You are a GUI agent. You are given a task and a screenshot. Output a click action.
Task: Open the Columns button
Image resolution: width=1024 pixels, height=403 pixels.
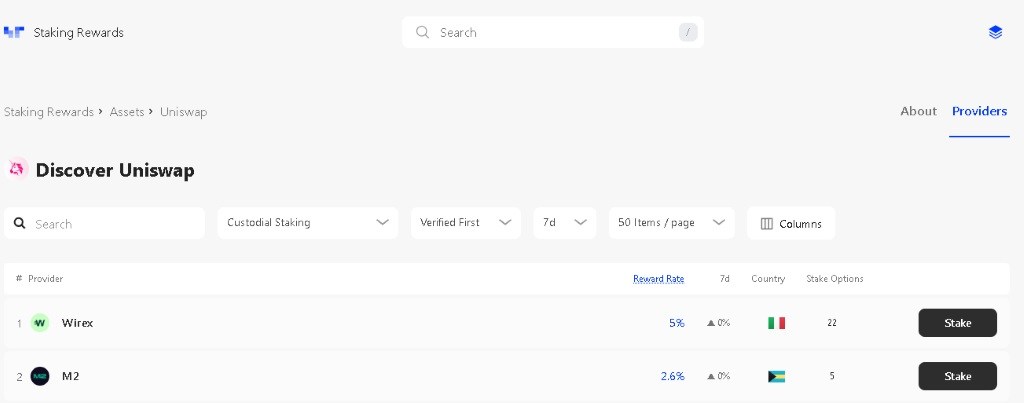coord(791,223)
